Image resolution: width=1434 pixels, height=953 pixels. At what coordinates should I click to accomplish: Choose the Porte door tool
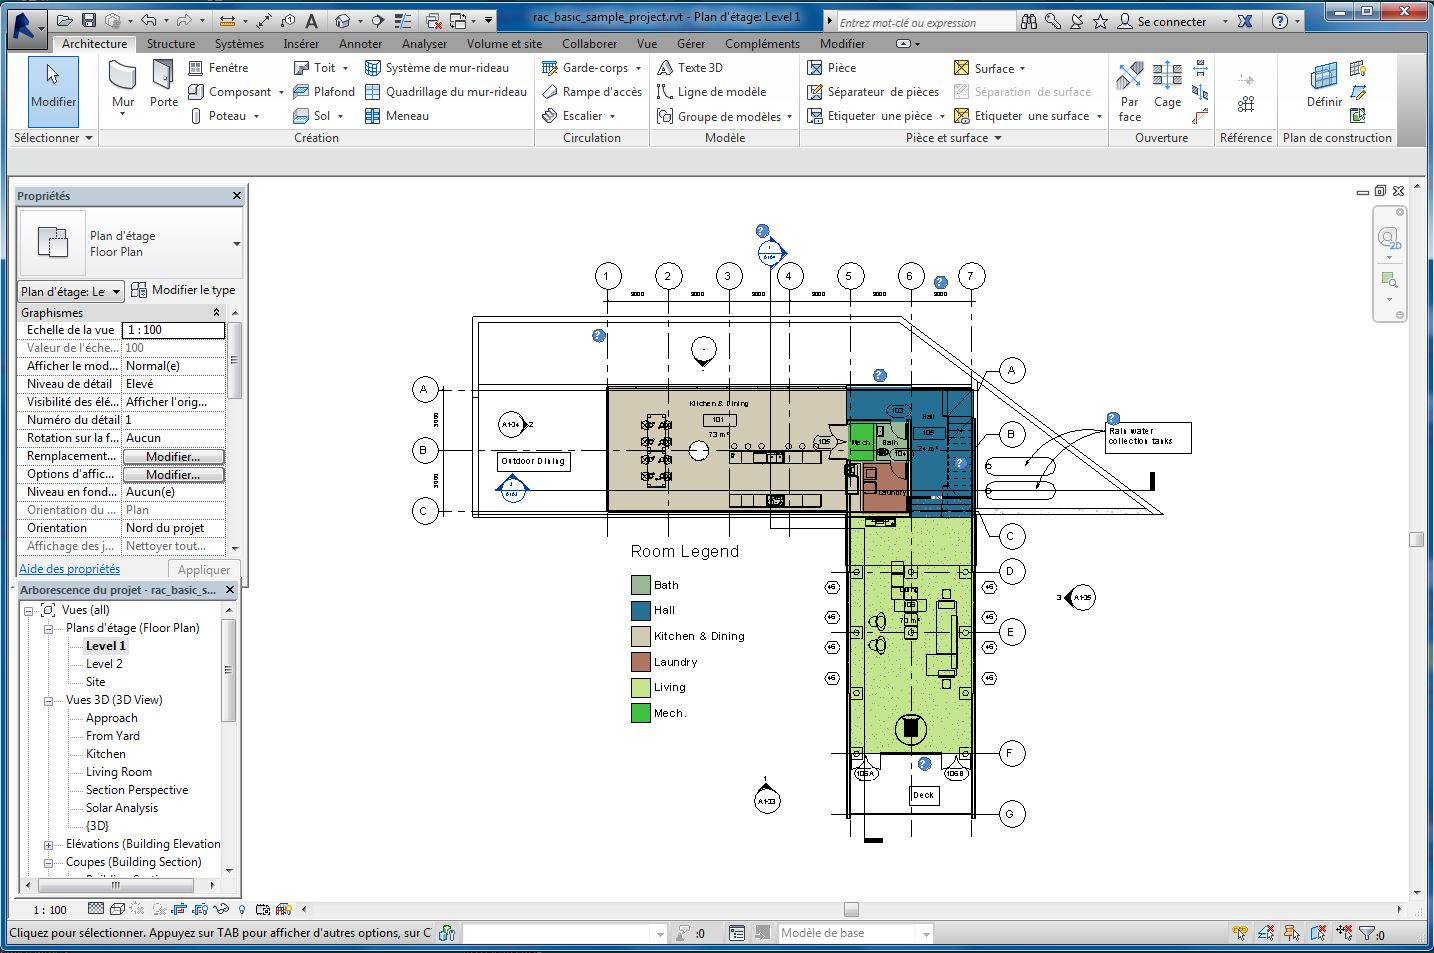(x=163, y=85)
